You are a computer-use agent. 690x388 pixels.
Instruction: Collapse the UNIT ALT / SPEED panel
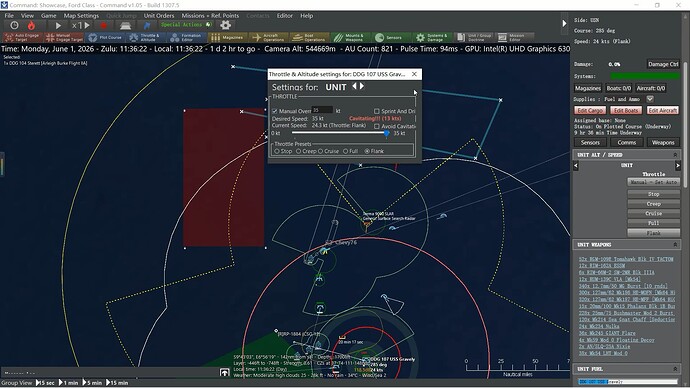click(x=675, y=155)
